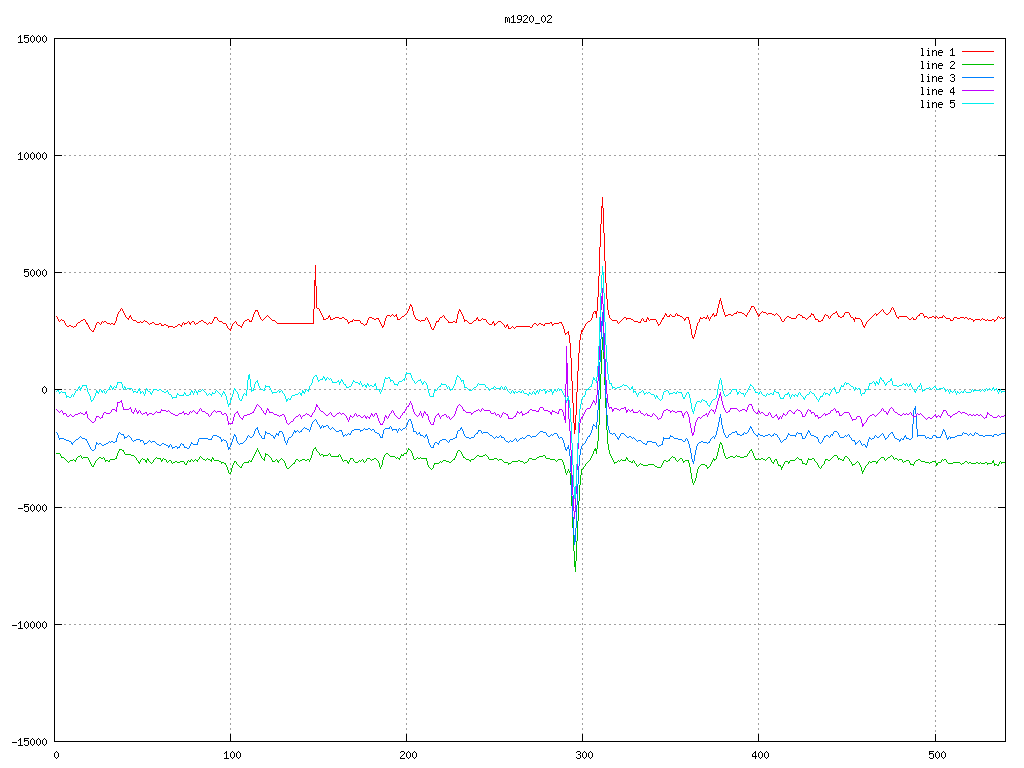This screenshot has width=1024, height=768.
Task: Click the y-axis label 5000
Action: (35, 273)
